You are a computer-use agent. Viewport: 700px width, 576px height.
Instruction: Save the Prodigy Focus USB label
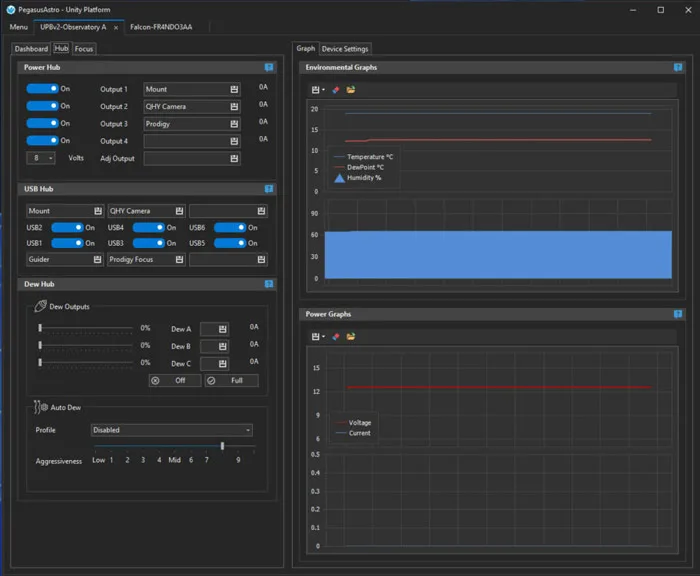pyautogui.click(x=179, y=259)
